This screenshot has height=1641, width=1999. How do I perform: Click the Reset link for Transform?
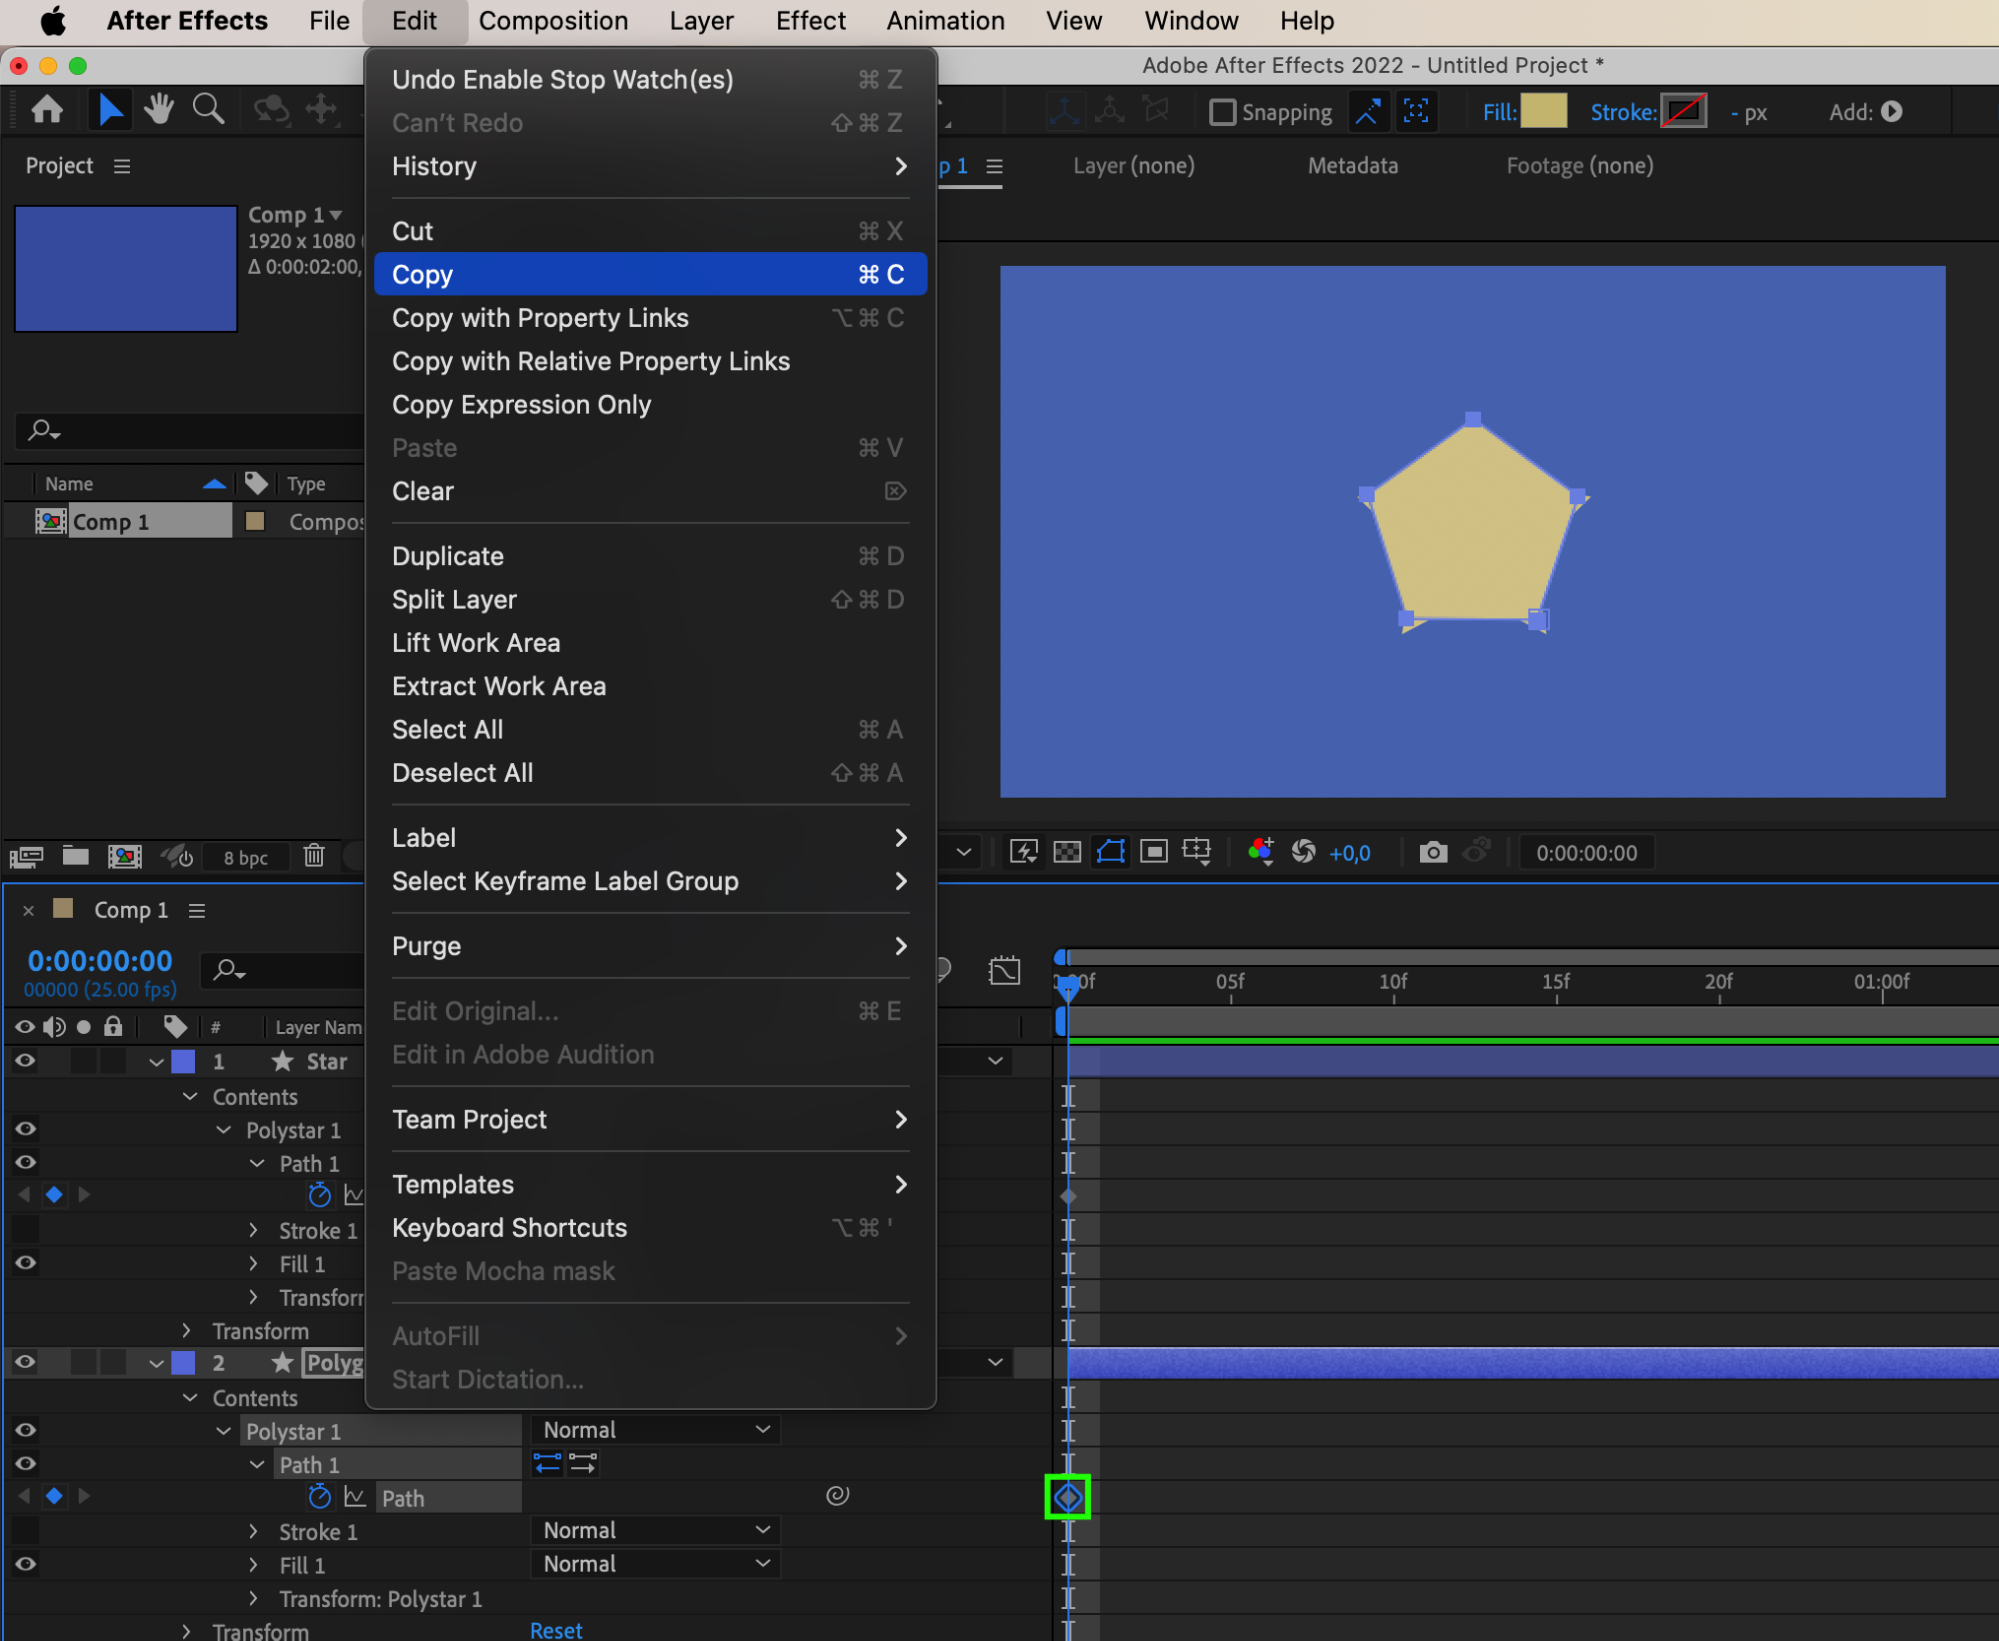(556, 1630)
